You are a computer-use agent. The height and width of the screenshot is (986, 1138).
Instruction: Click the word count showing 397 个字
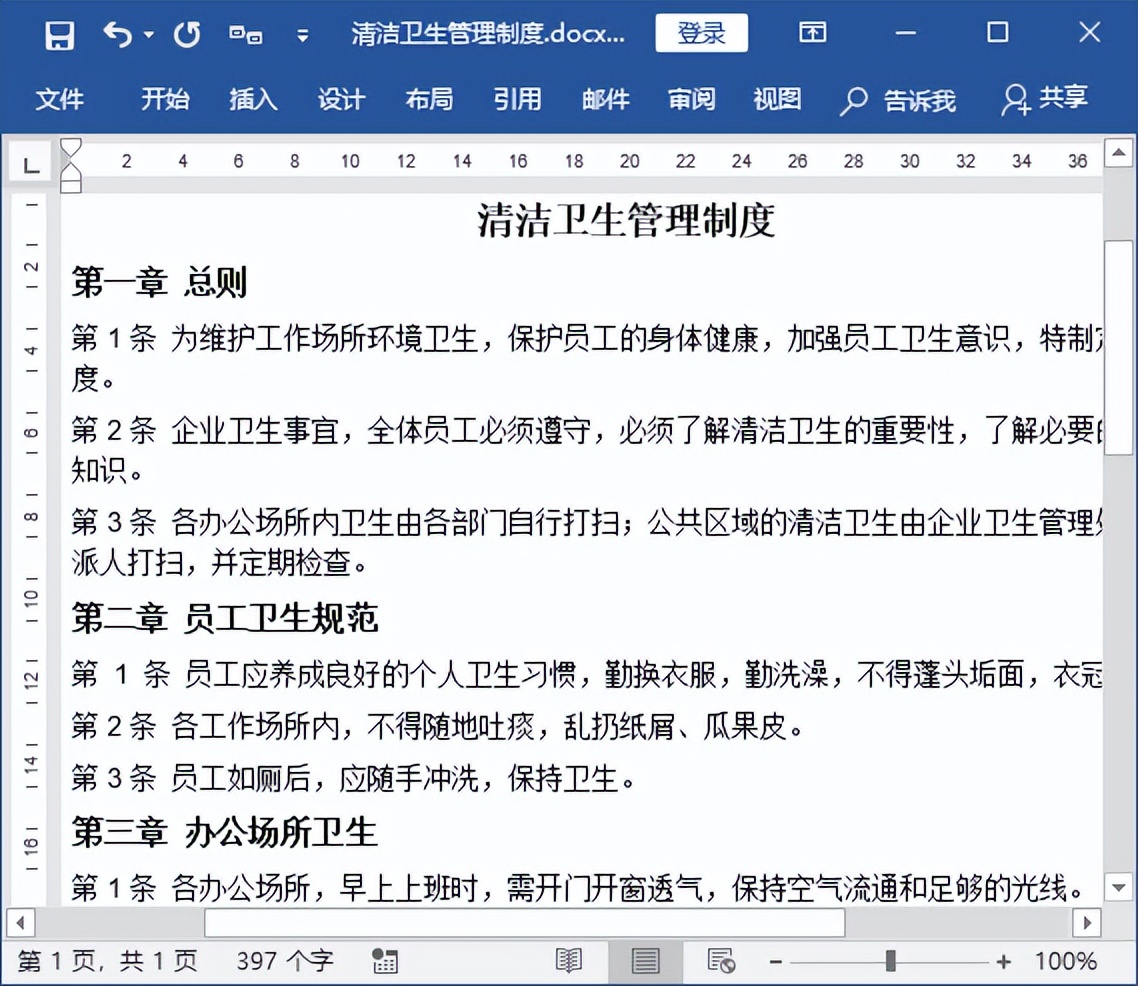[x=283, y=959]
